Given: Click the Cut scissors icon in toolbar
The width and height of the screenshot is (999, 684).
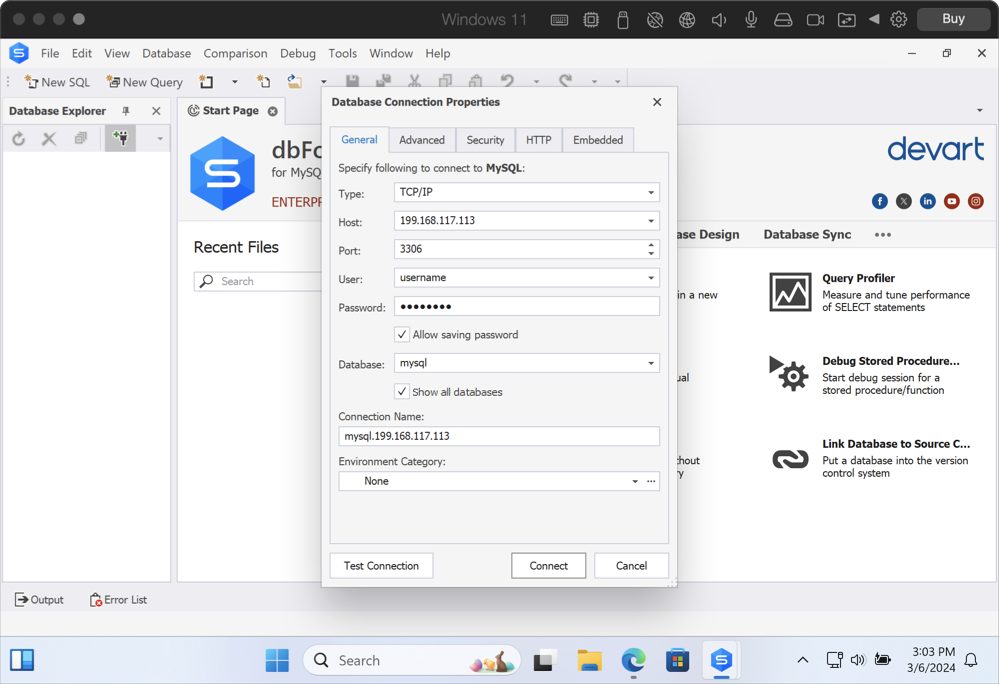Looking at the screenshot, I should click(414, 82).
